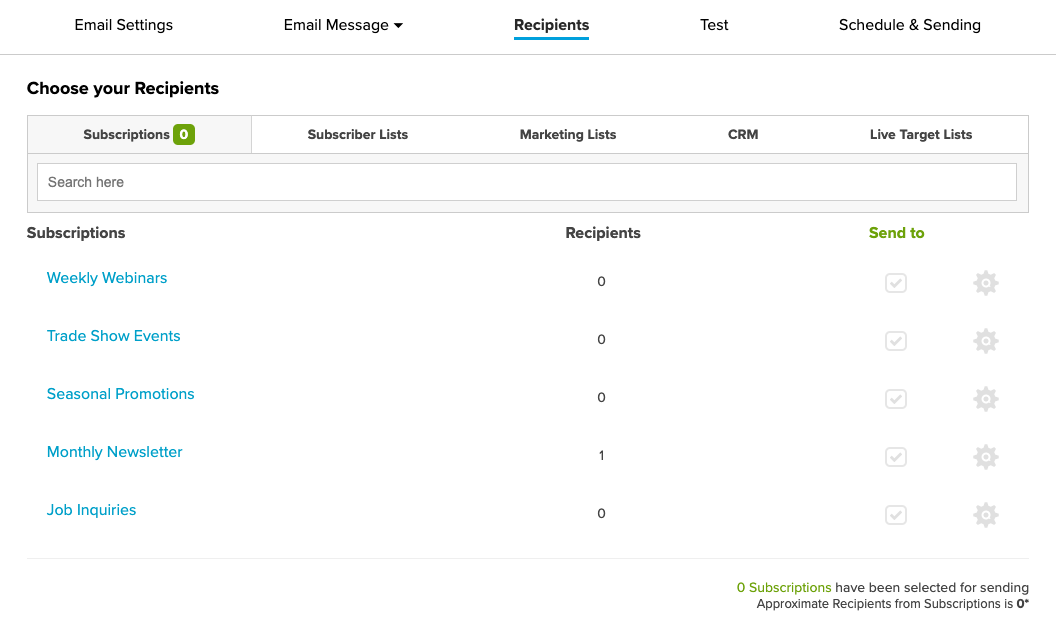
Task: Switch to Marketing Lists tab
Action: [568, 135]
